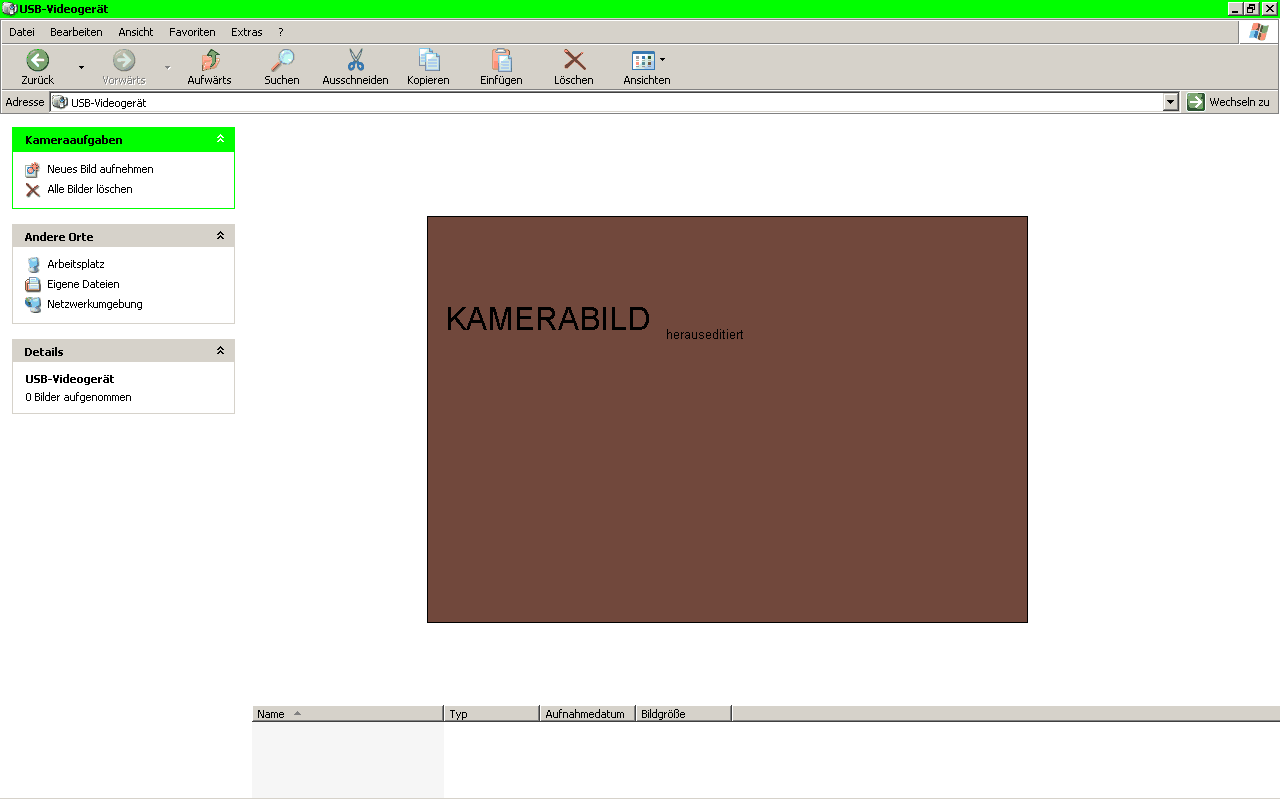
Task: Click the Arbeitsplatz computer icon
Action: tap(33, 265)
